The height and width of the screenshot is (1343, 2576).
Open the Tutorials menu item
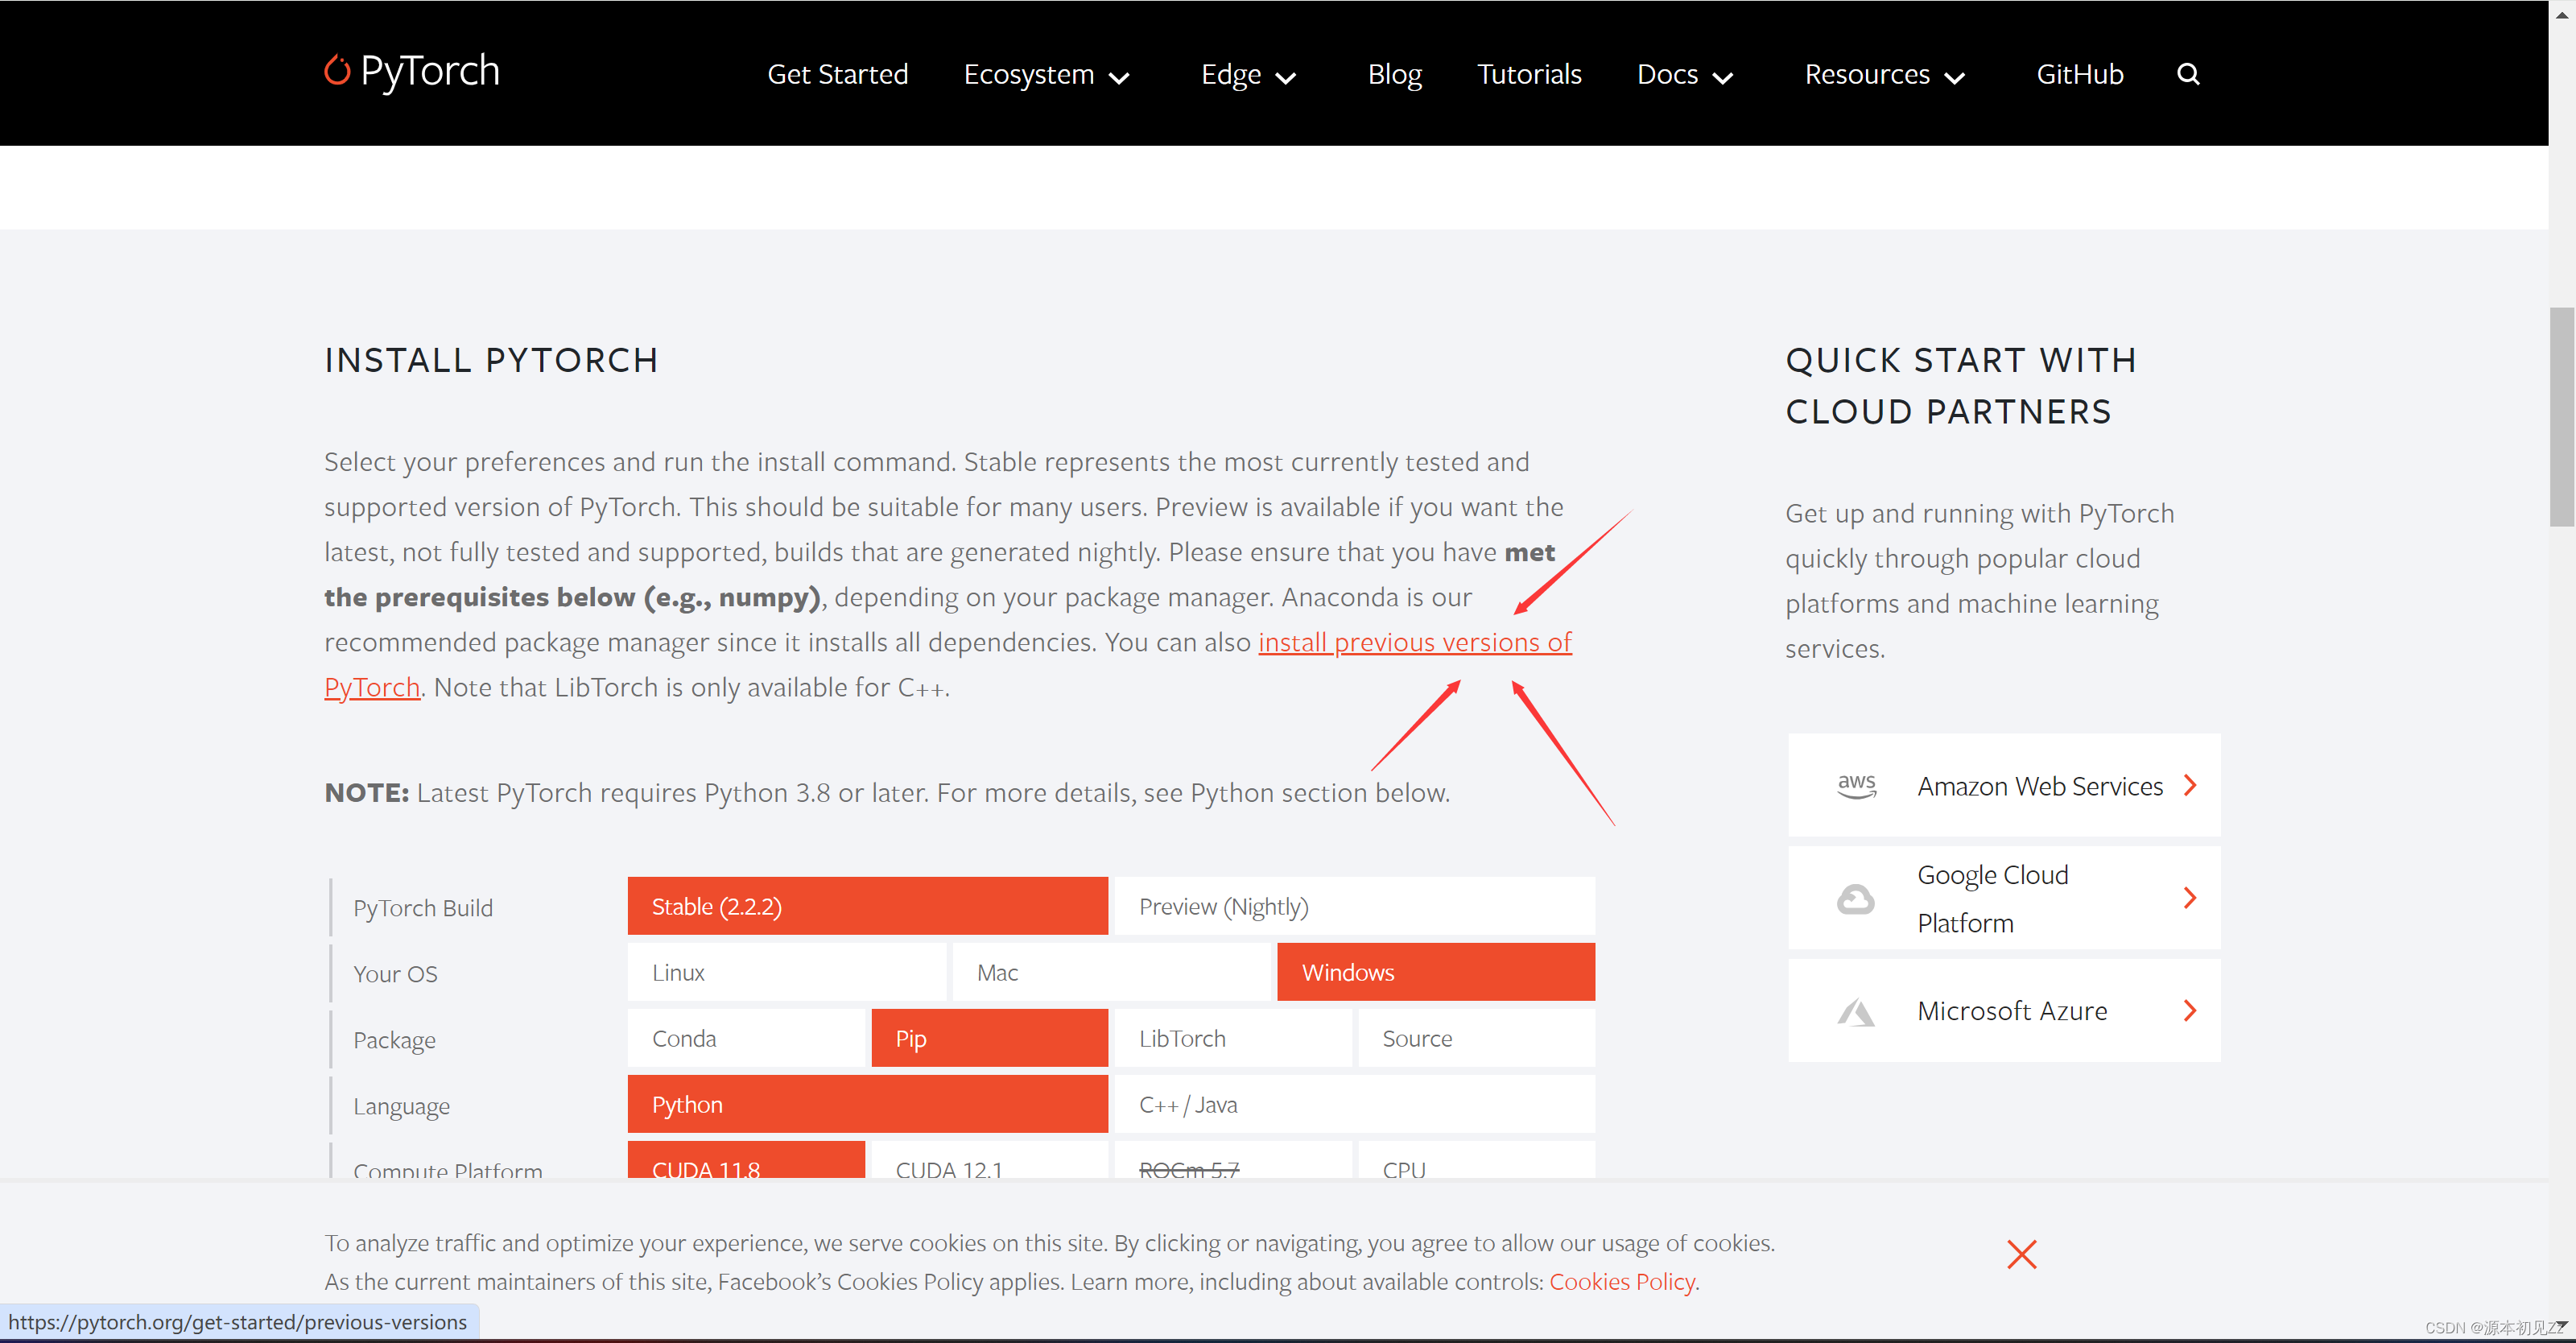(x=1529, y=75)
